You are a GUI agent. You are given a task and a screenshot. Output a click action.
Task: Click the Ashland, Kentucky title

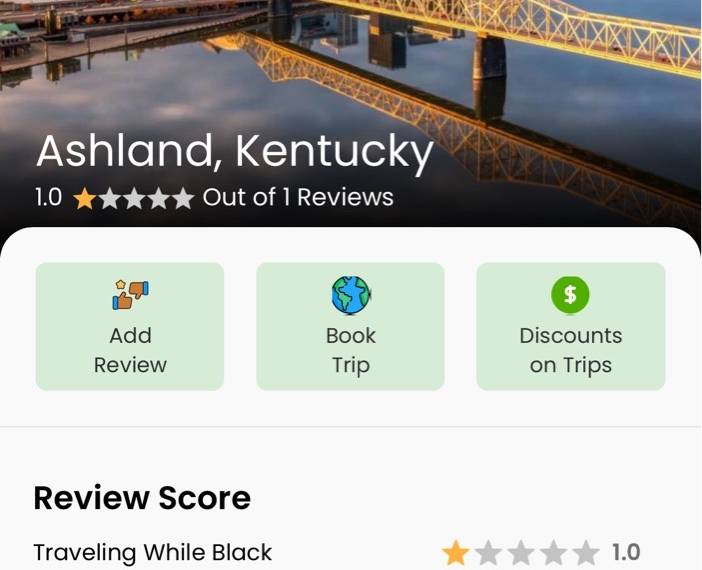point(235,152)
